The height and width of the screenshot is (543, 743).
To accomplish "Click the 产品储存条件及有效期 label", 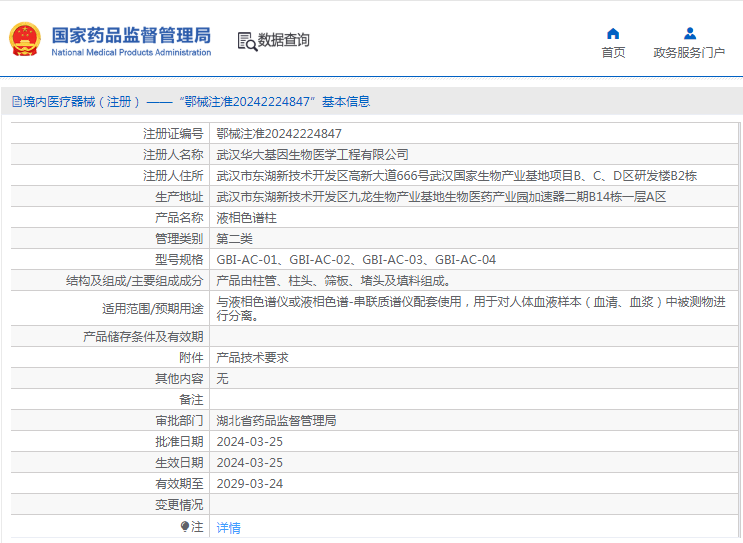I will tap(143, 336).
